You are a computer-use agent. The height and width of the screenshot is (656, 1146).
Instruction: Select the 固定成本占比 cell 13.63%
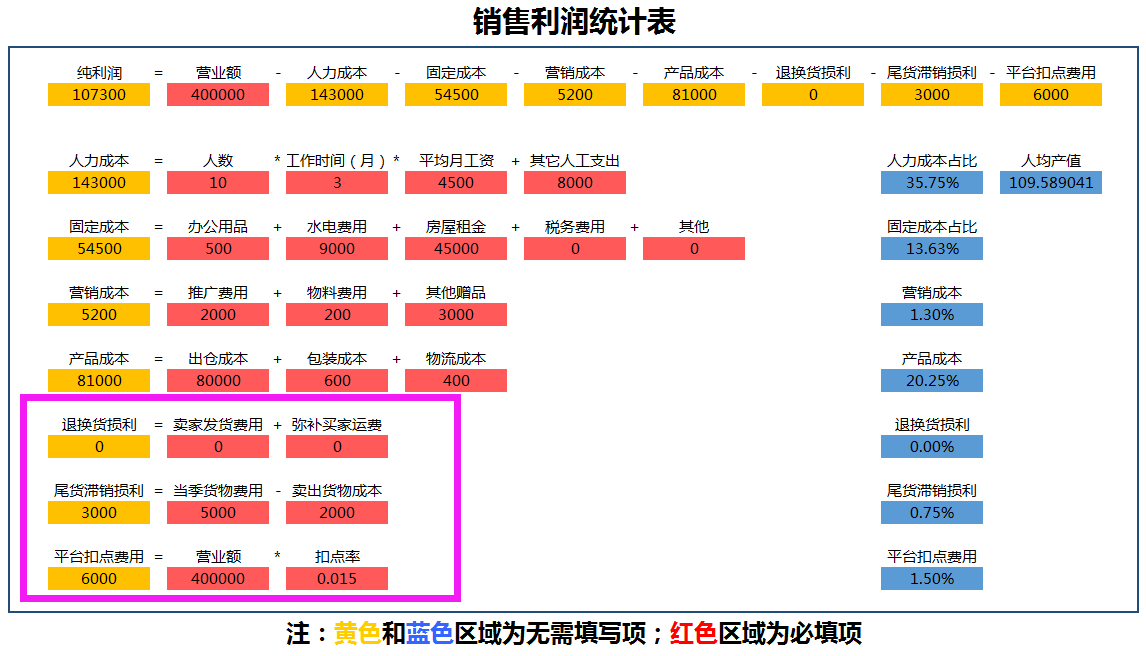(x=932, y=248)
